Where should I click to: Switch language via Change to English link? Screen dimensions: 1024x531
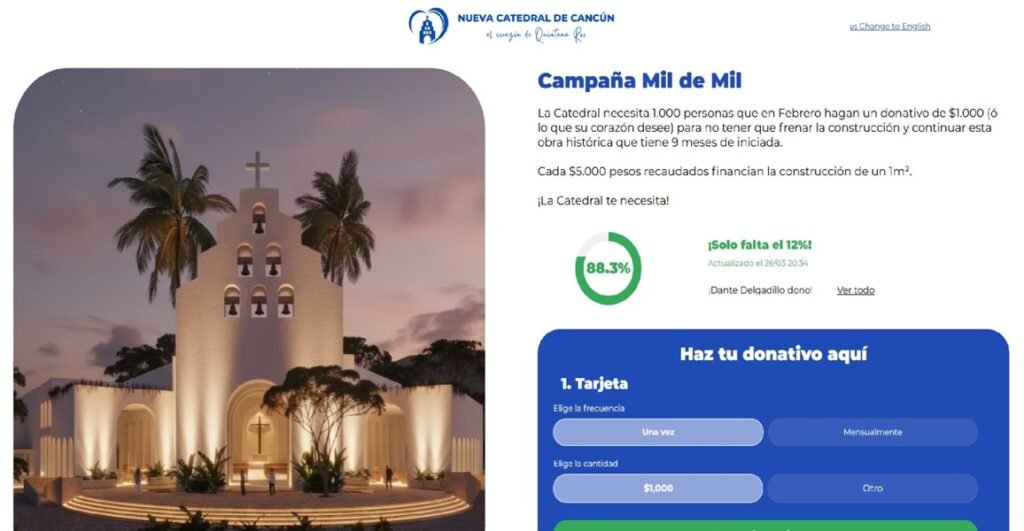(889, 26)
